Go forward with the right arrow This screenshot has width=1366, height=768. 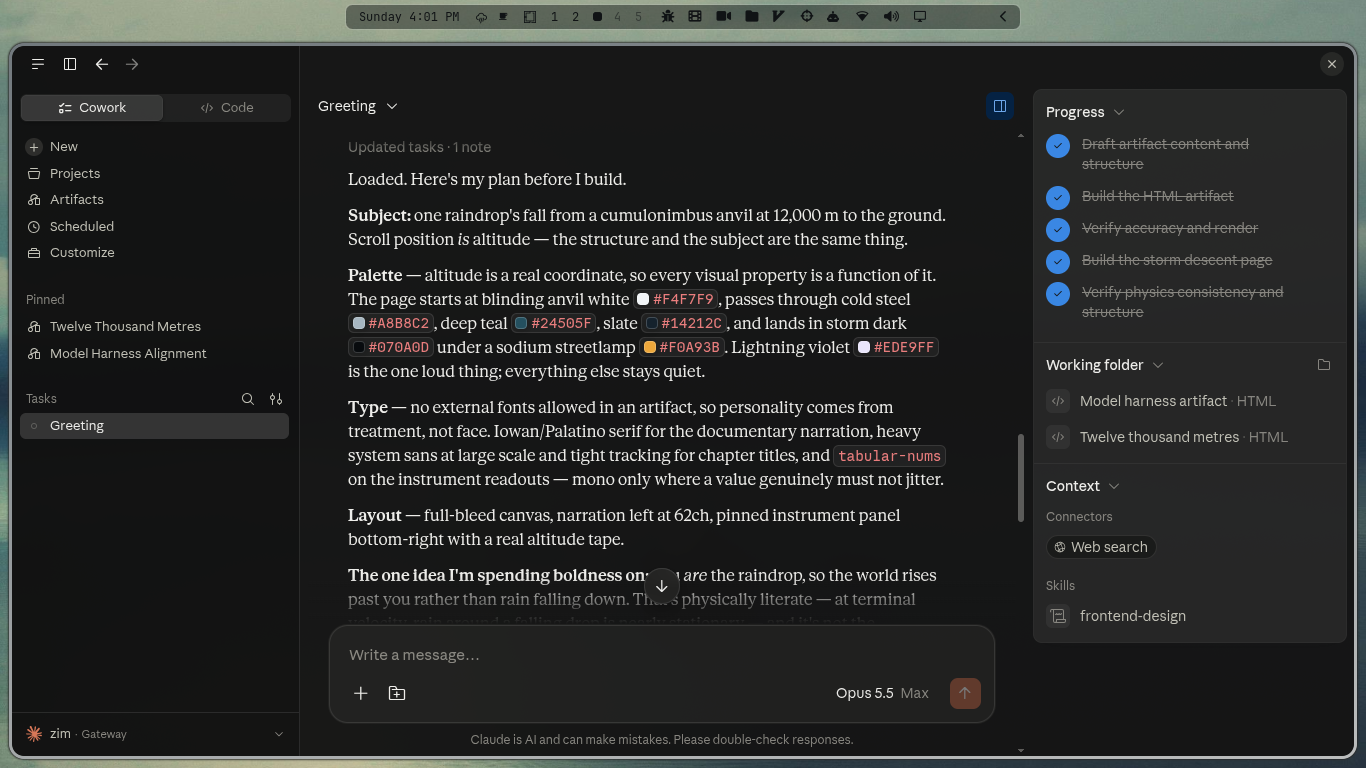coord(132,64)
